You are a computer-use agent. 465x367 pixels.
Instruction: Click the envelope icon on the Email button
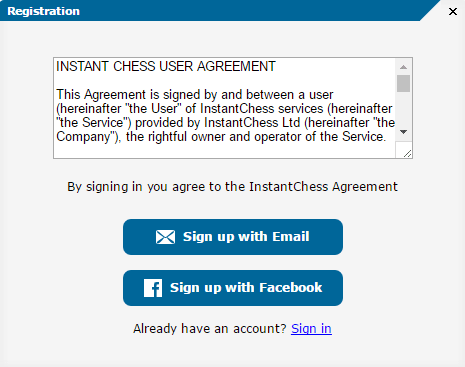[165, 237]
